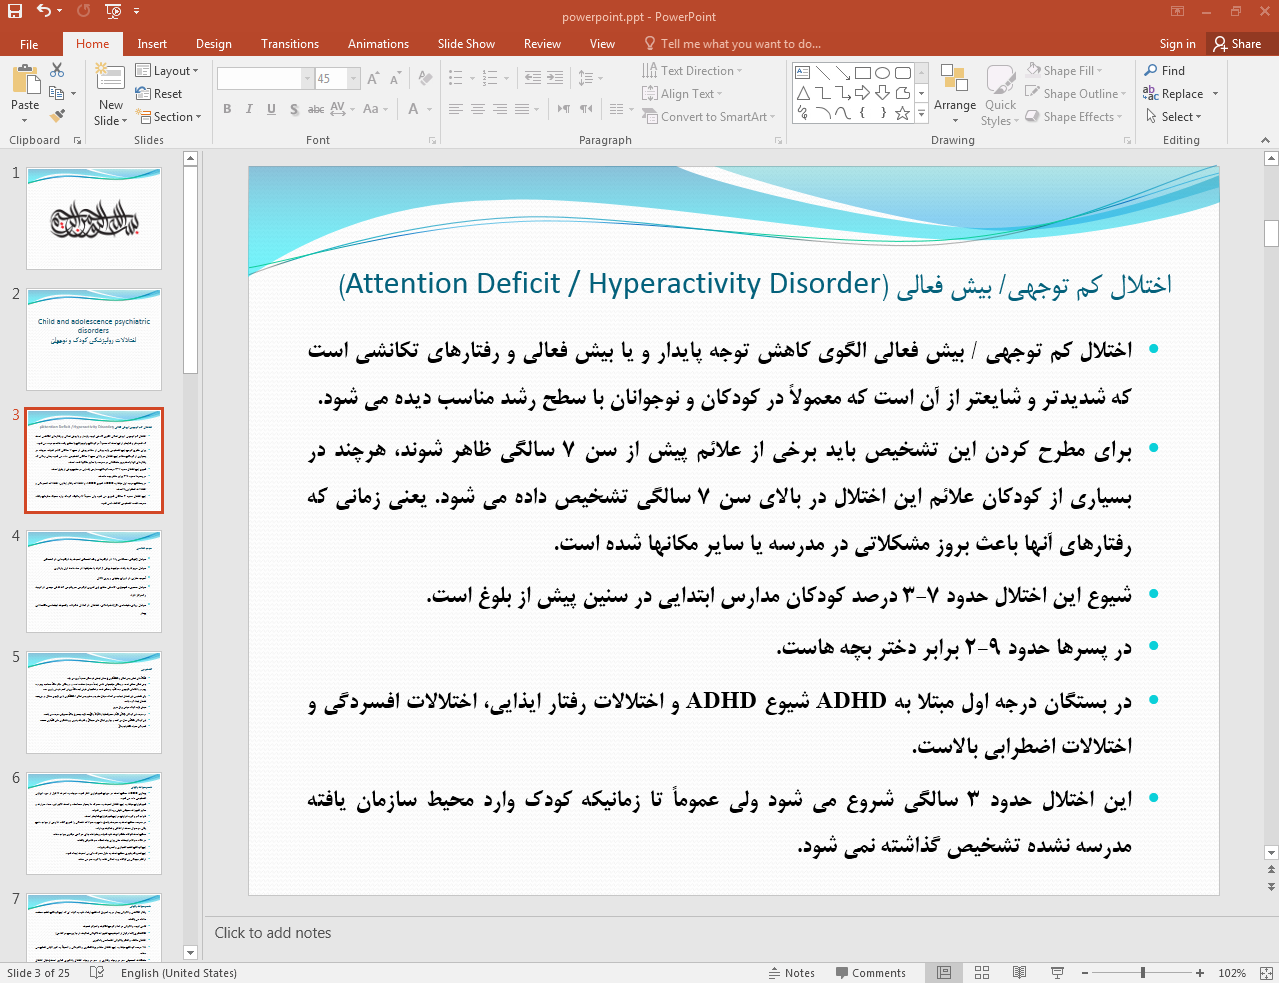The width and height of the screenshot is (1279, 983).
Task: Open the Arrange objects tool
Action: [x=954, y=94]
